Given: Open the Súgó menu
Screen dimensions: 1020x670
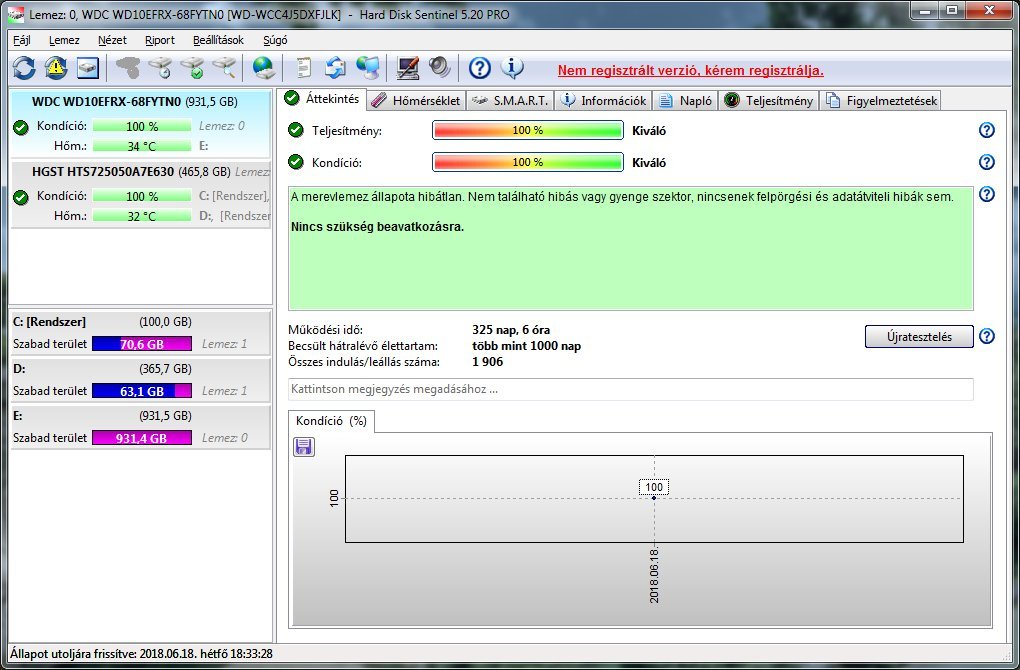Looking at the screenshot, I should [x=275, y=40].
